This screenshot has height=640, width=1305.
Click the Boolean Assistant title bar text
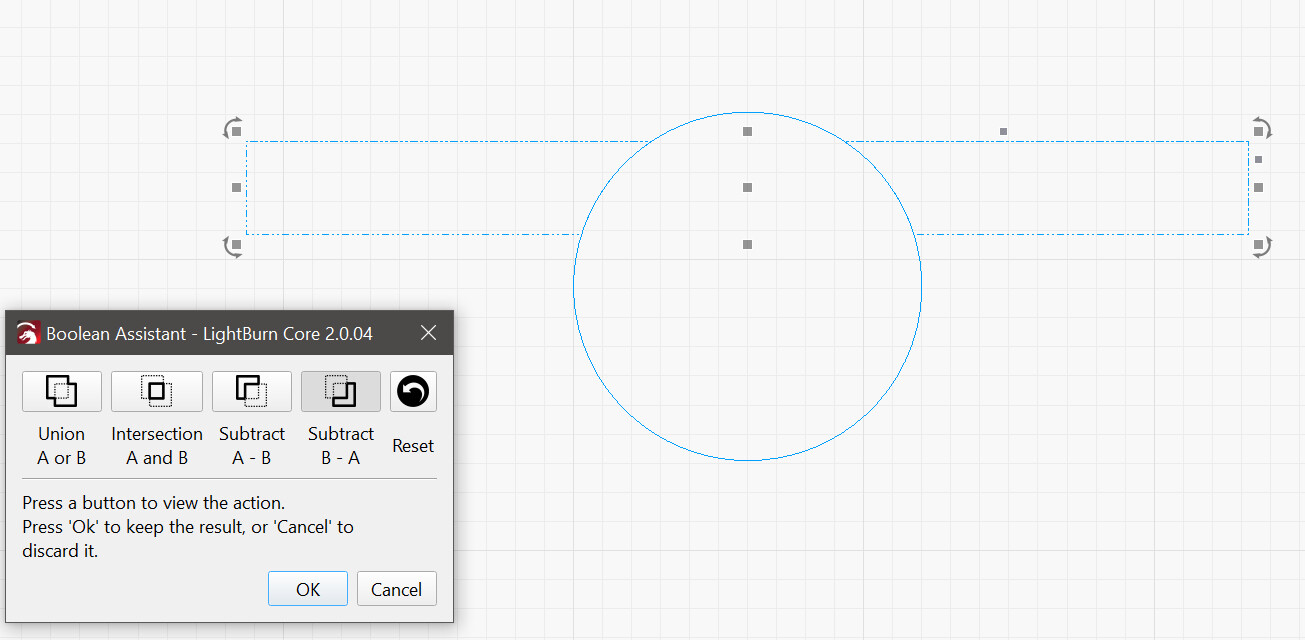click(209, 334)
